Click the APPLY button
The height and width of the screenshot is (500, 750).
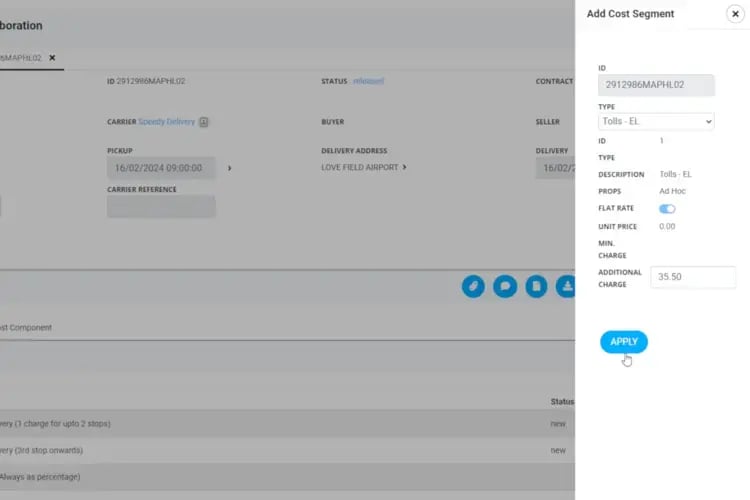click(x=624, y=342)
